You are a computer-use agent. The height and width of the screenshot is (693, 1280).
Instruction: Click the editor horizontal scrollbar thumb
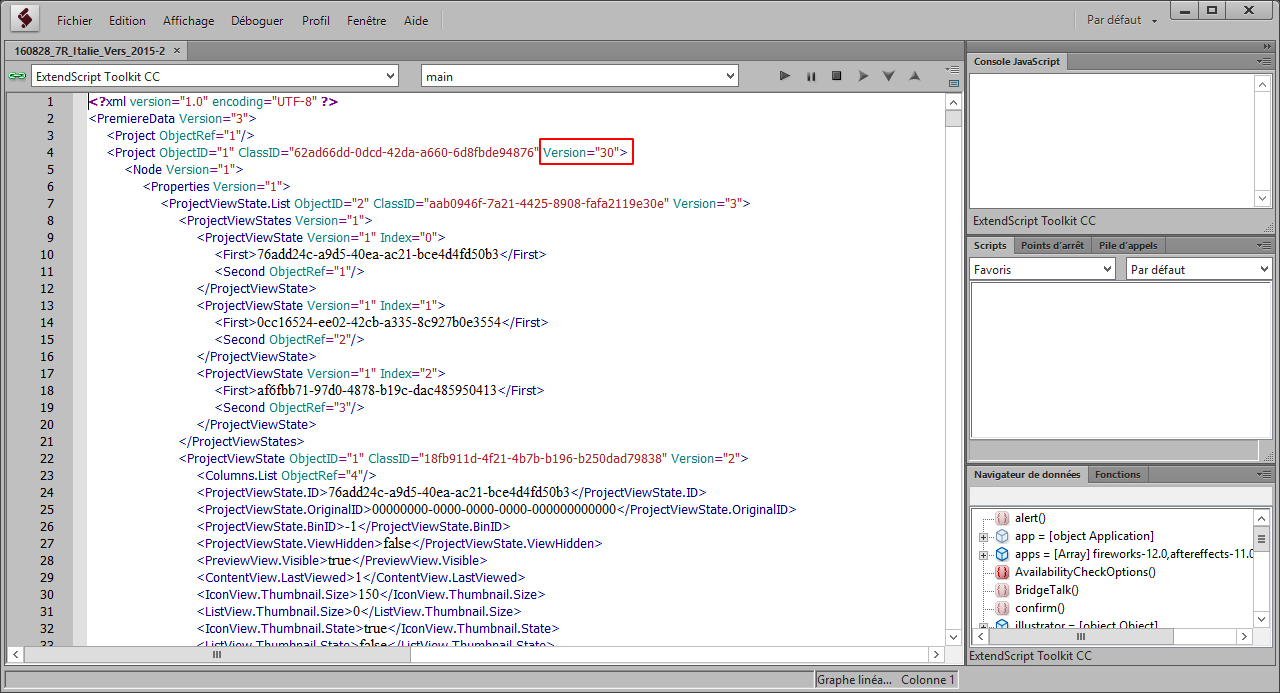[x=215, y=655]
